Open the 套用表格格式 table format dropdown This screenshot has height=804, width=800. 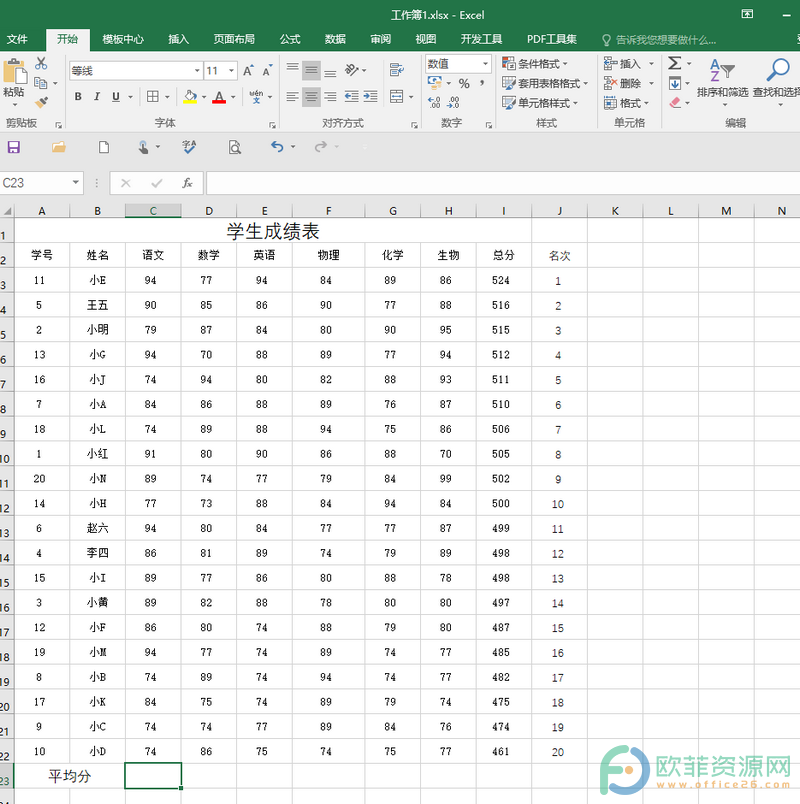point(545,83)
